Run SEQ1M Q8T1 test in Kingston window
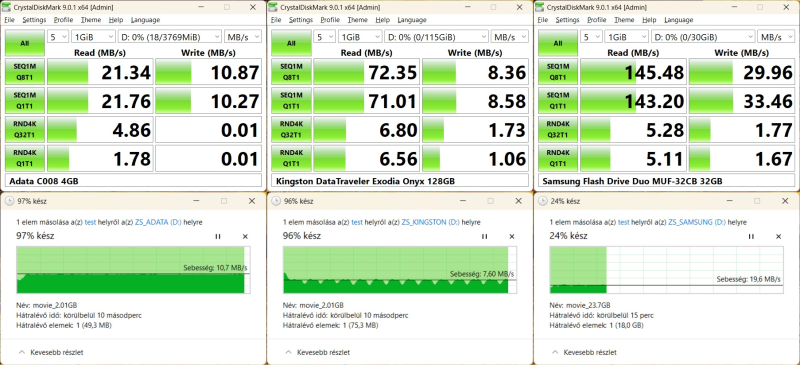The image size is (800, 365). (291, 71)
